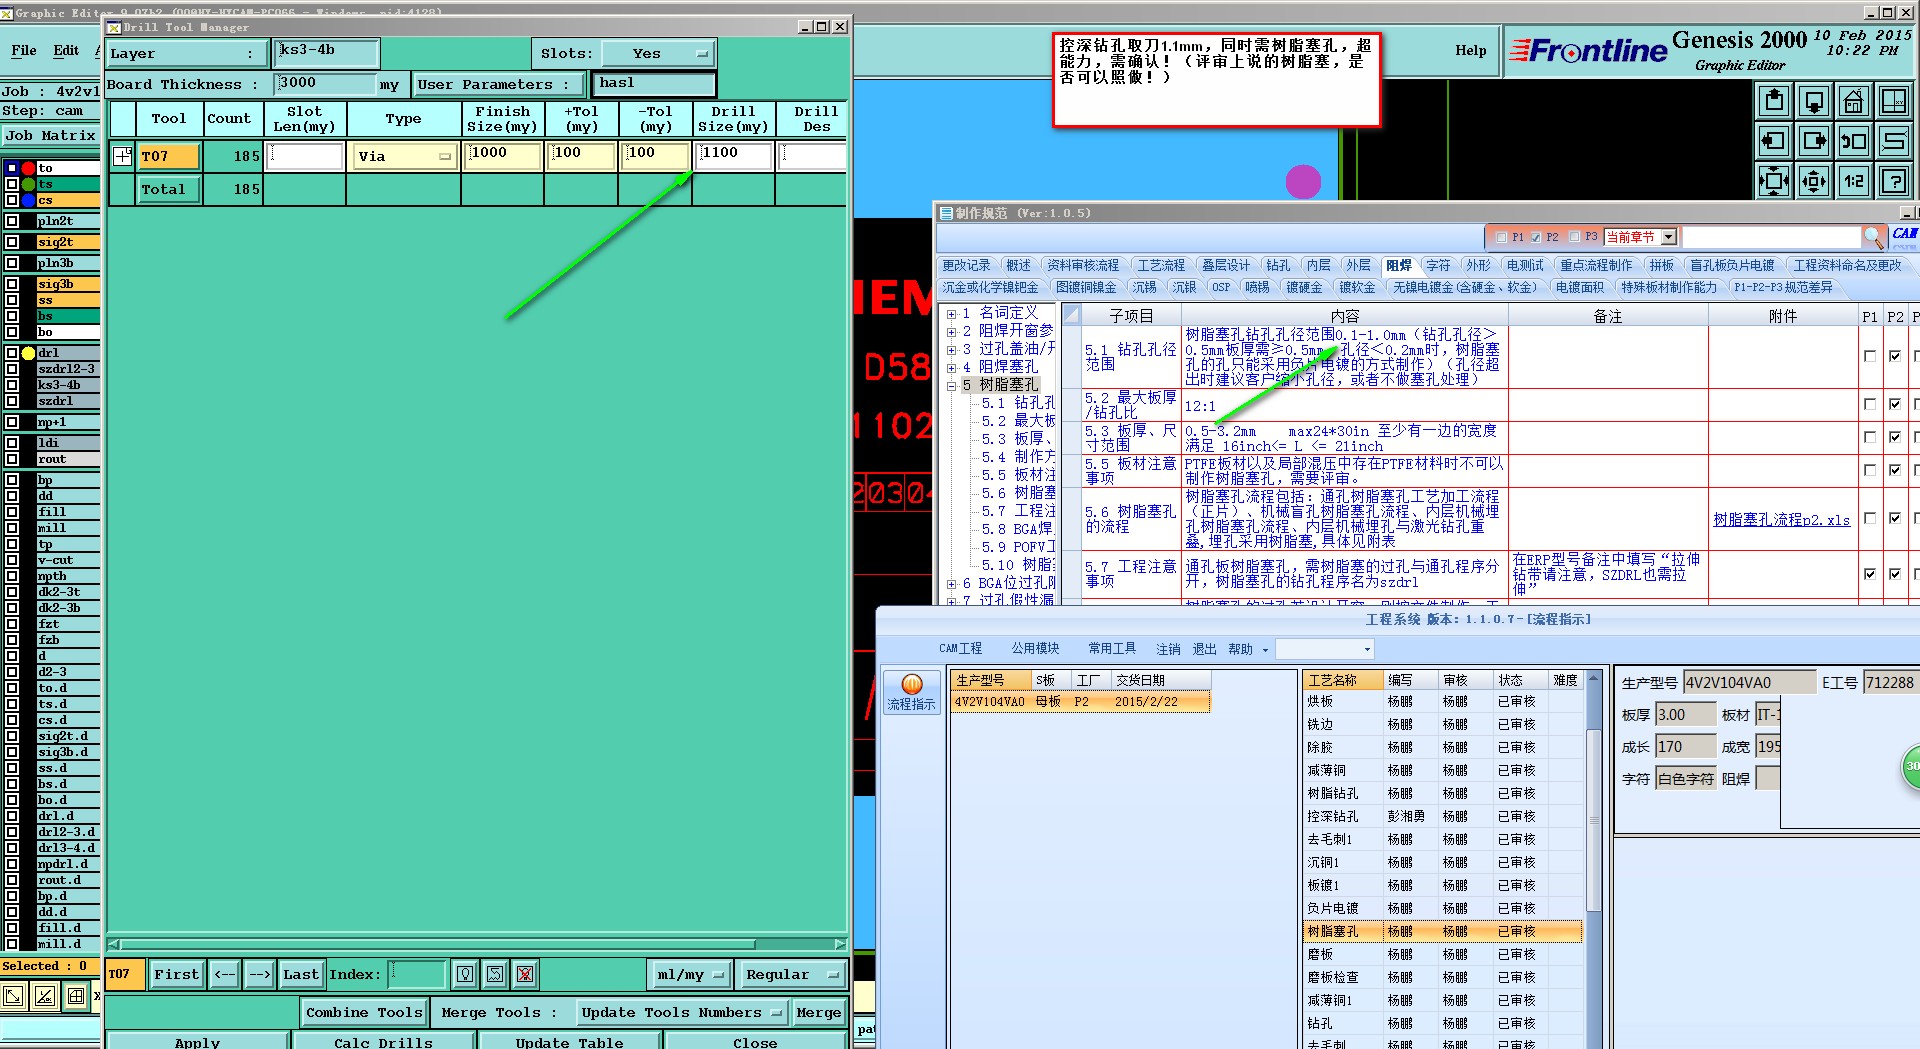1920x1049 pixels.
Task: Click the refresh icon beside Index field
Action: 495,974
